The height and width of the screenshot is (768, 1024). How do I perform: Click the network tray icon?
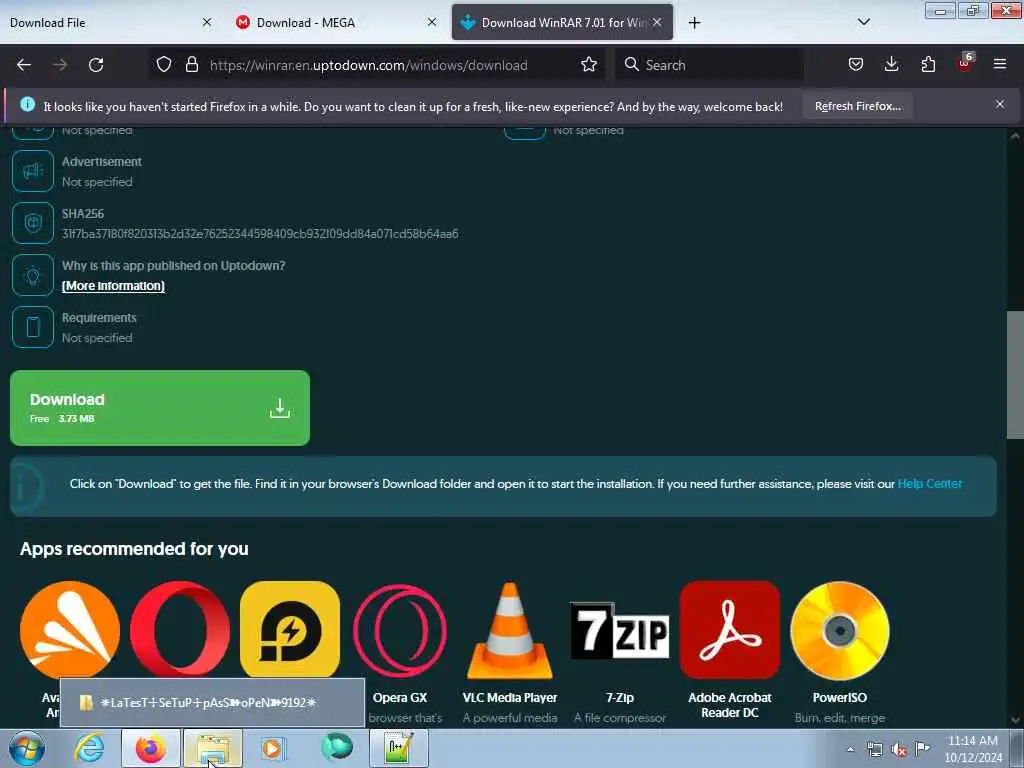[874, 750]
